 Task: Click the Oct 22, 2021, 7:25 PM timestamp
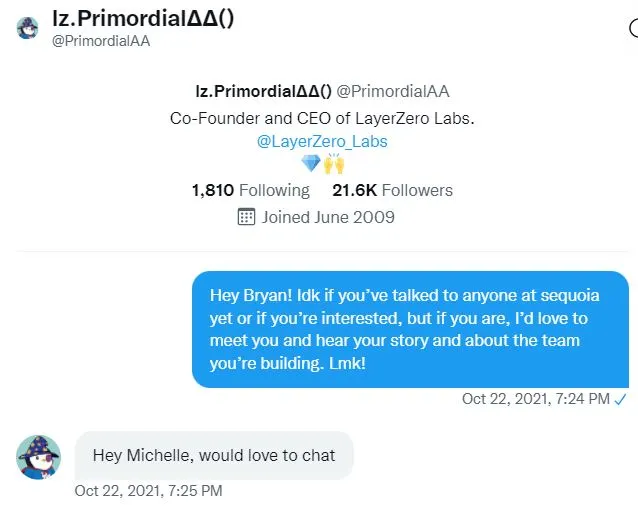coord(149,491)
